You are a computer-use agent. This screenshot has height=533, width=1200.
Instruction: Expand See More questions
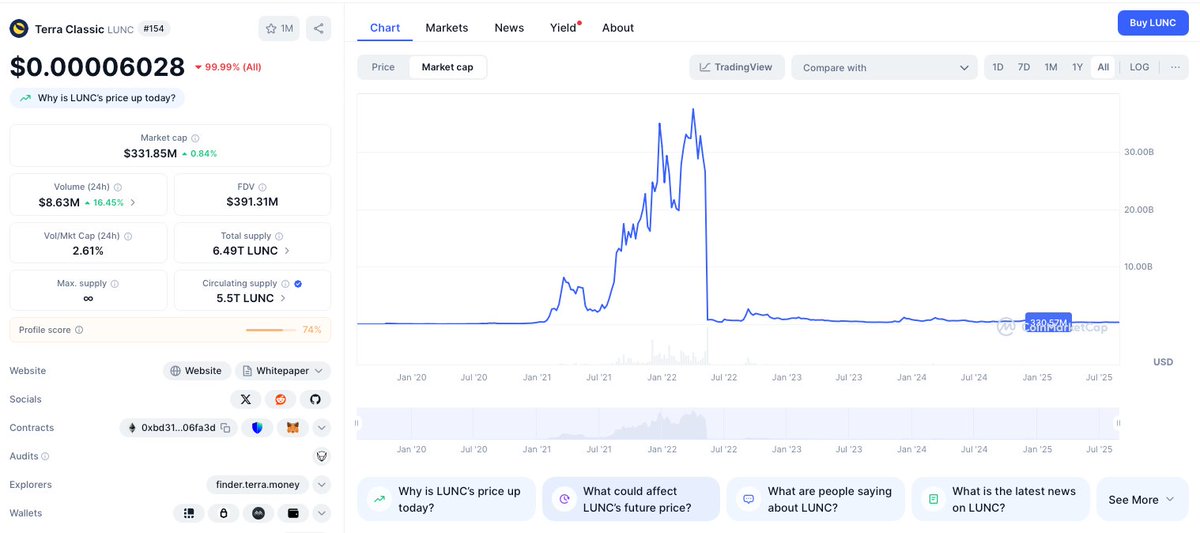pyautogui.click(x=1141, y=499)
